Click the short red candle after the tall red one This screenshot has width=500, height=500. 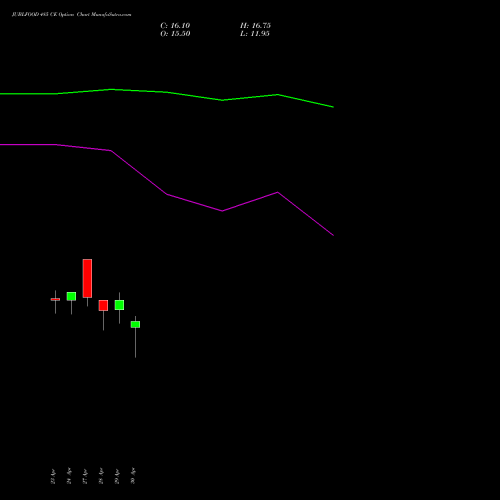pyautogui.click(x=103, y=305)
